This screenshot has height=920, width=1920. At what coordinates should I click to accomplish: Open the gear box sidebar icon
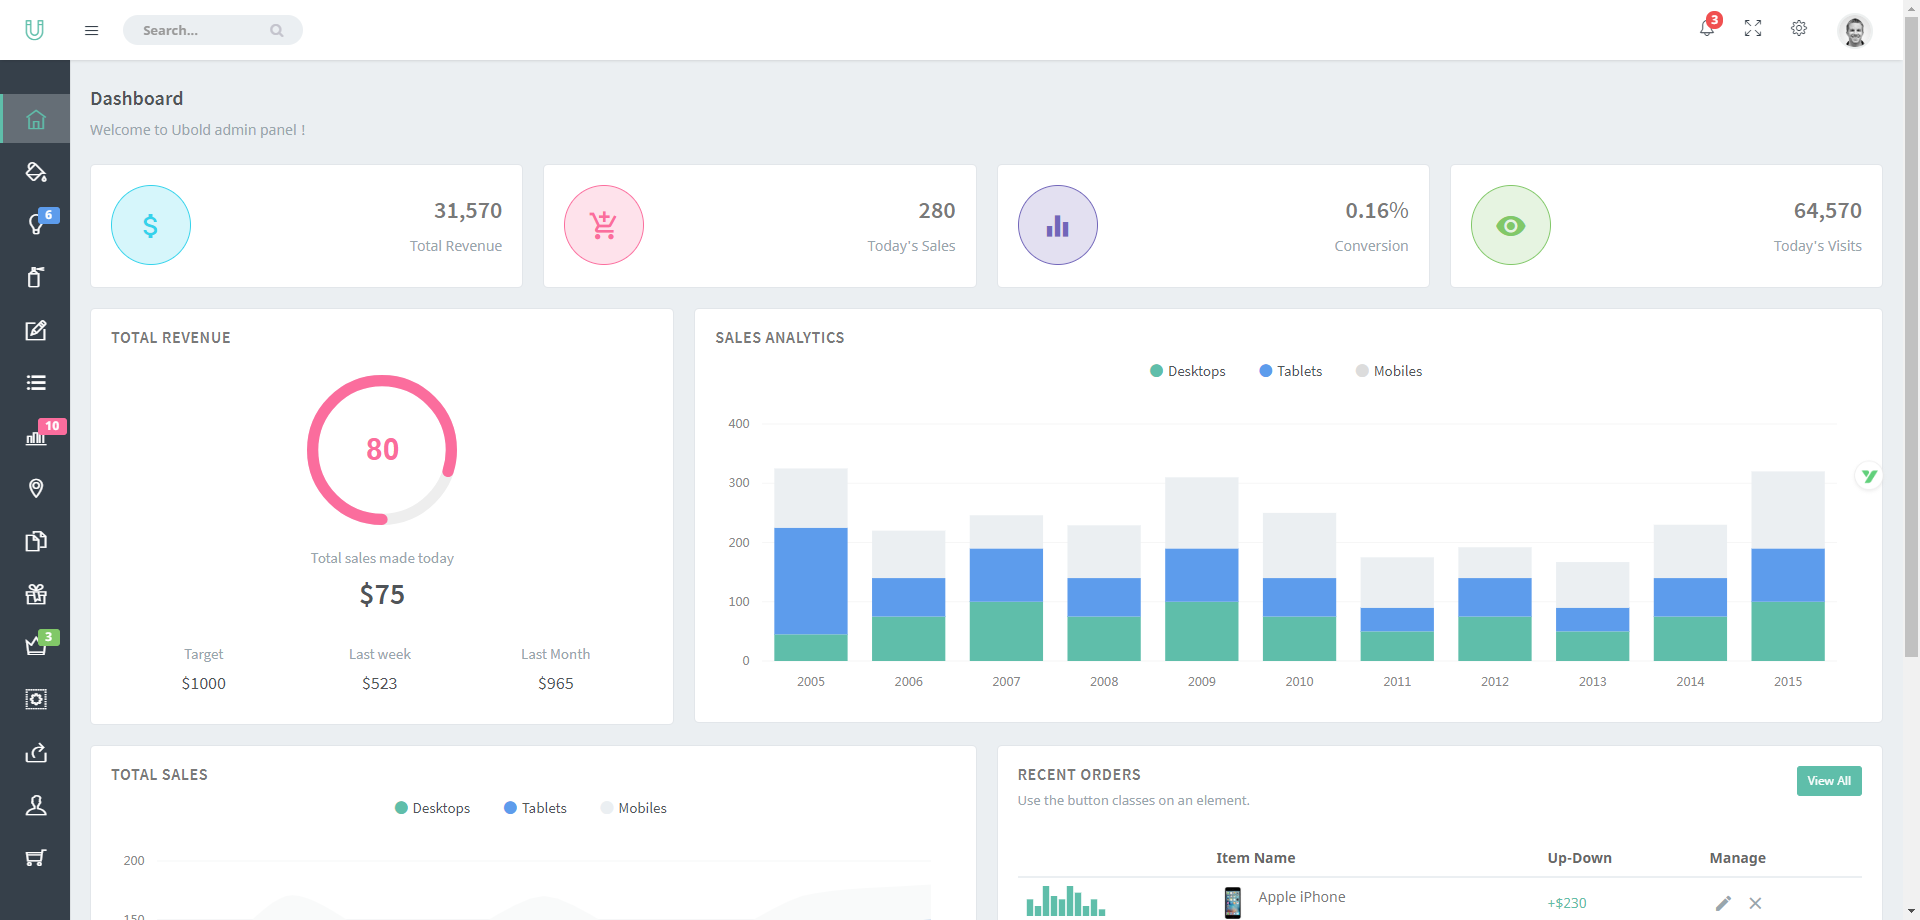(36, 699)
